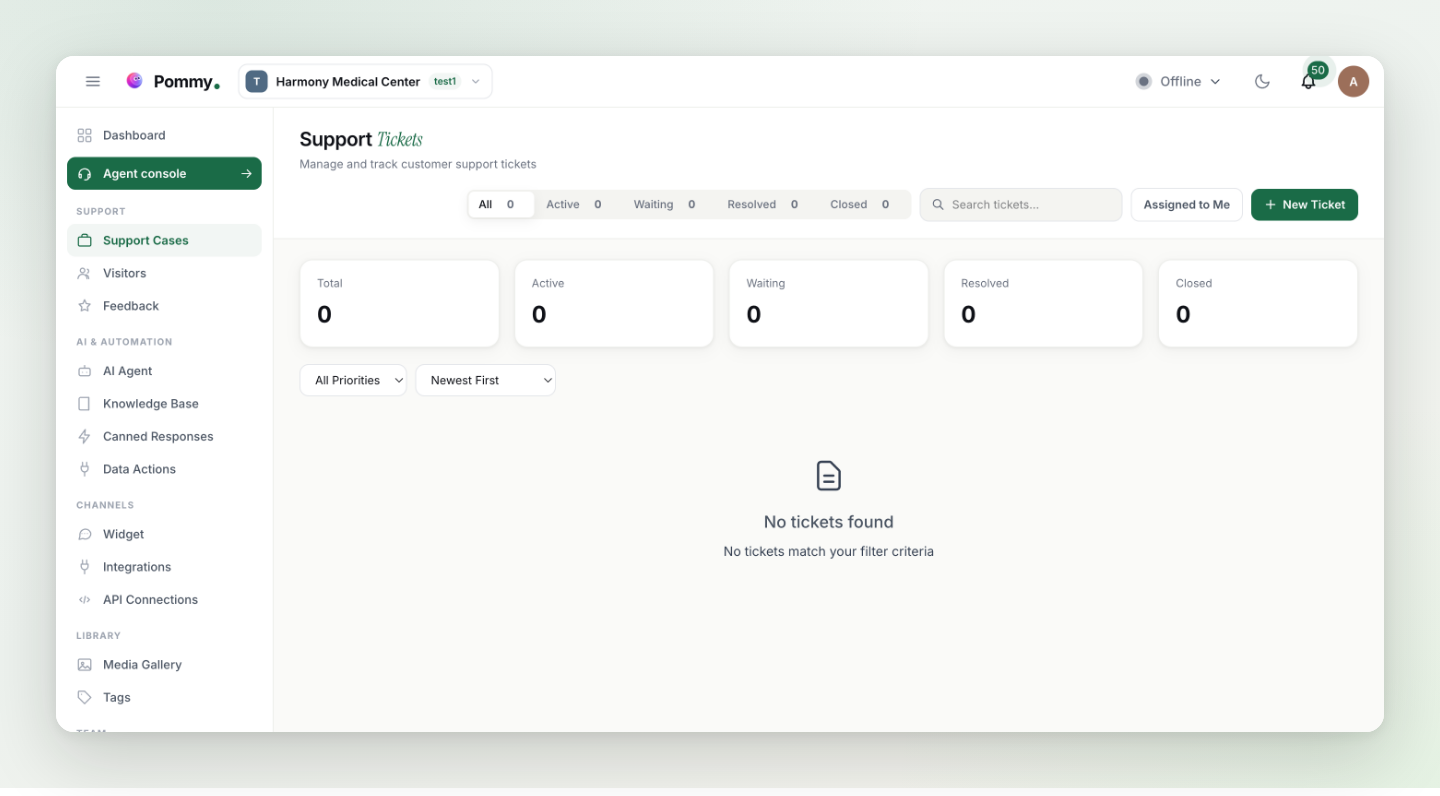Switch to the Closed tickets tab

(x=860, y=204)
